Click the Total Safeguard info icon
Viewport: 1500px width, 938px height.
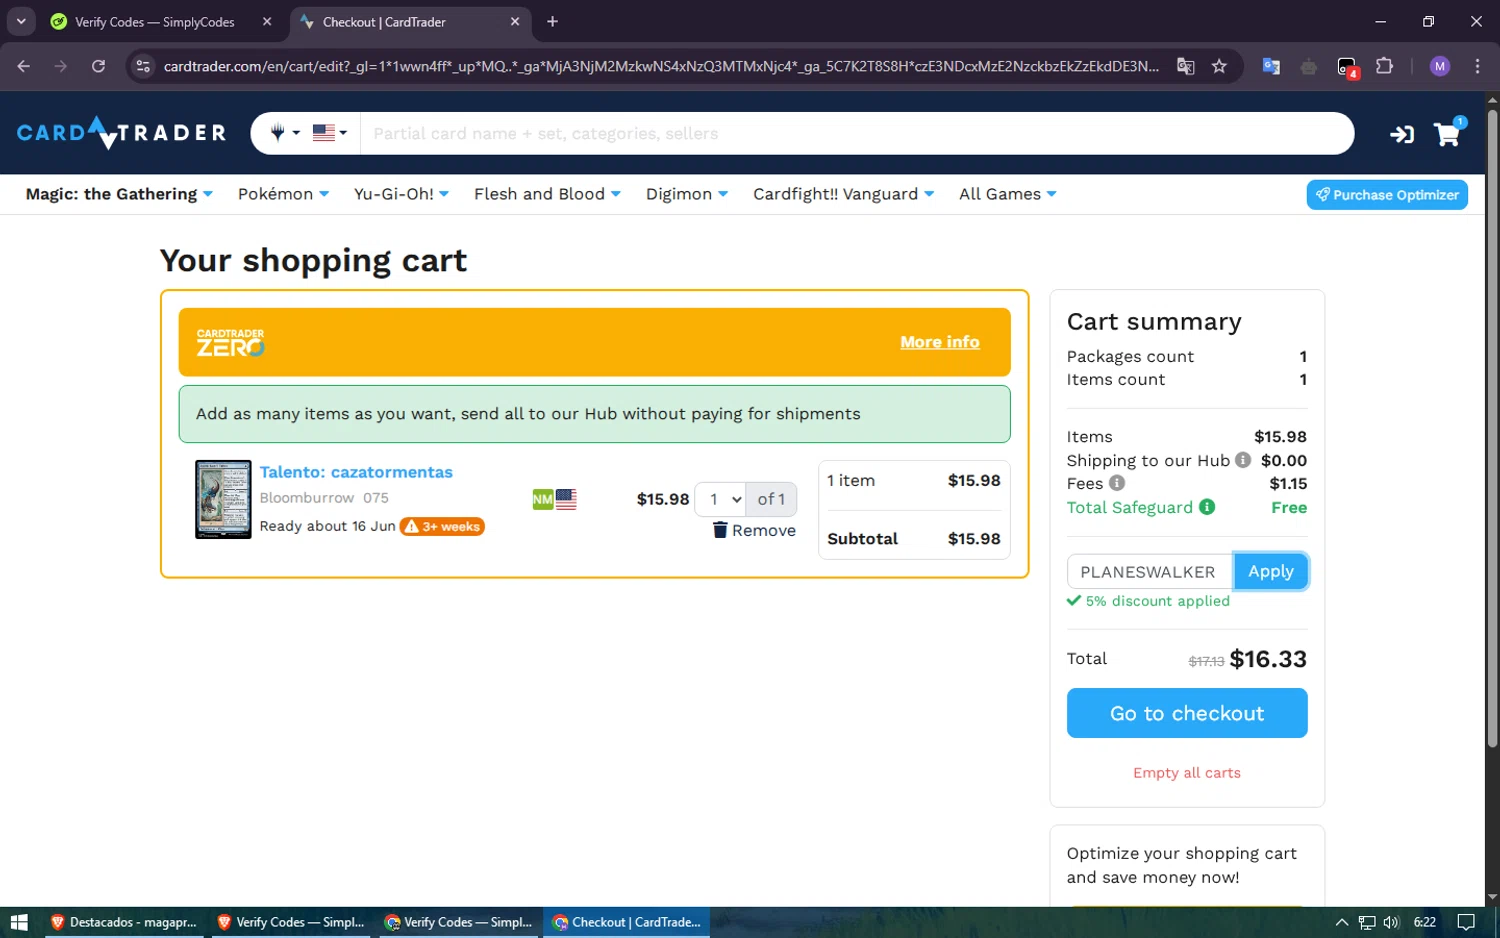click(x=1207, y=507)
